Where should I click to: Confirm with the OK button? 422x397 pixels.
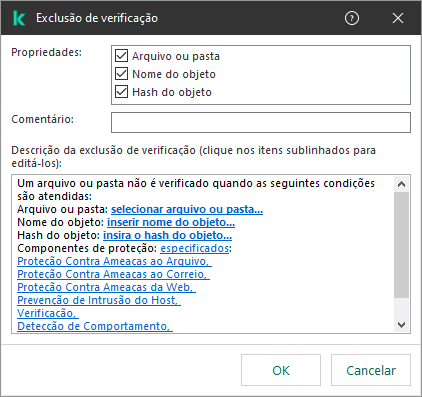[281, 370]
